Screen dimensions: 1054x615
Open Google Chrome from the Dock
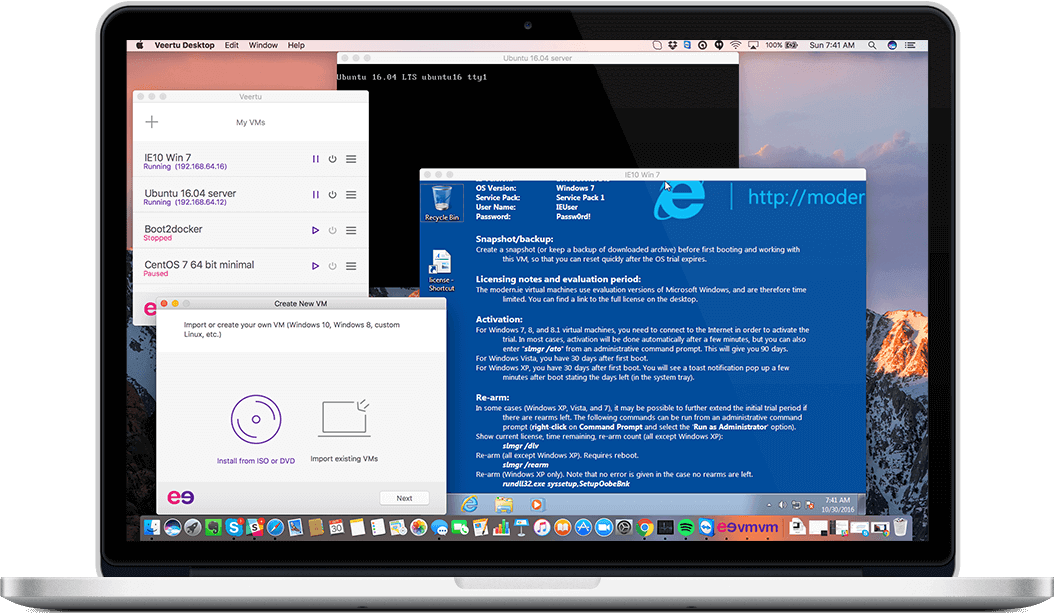click(645, 528)
